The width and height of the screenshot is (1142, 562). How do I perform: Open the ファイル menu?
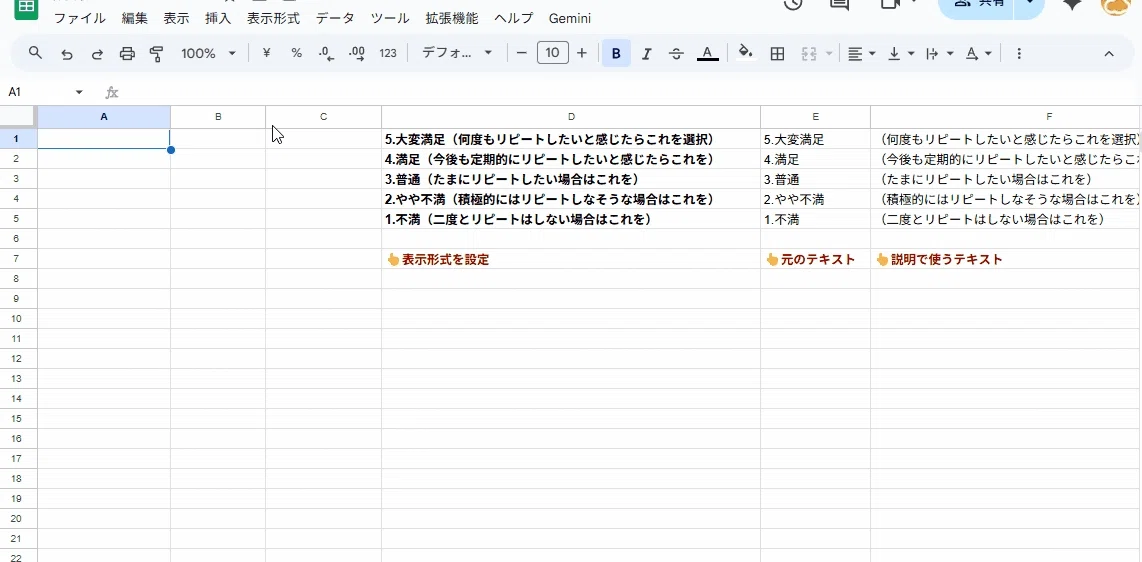tap(79, 18)
